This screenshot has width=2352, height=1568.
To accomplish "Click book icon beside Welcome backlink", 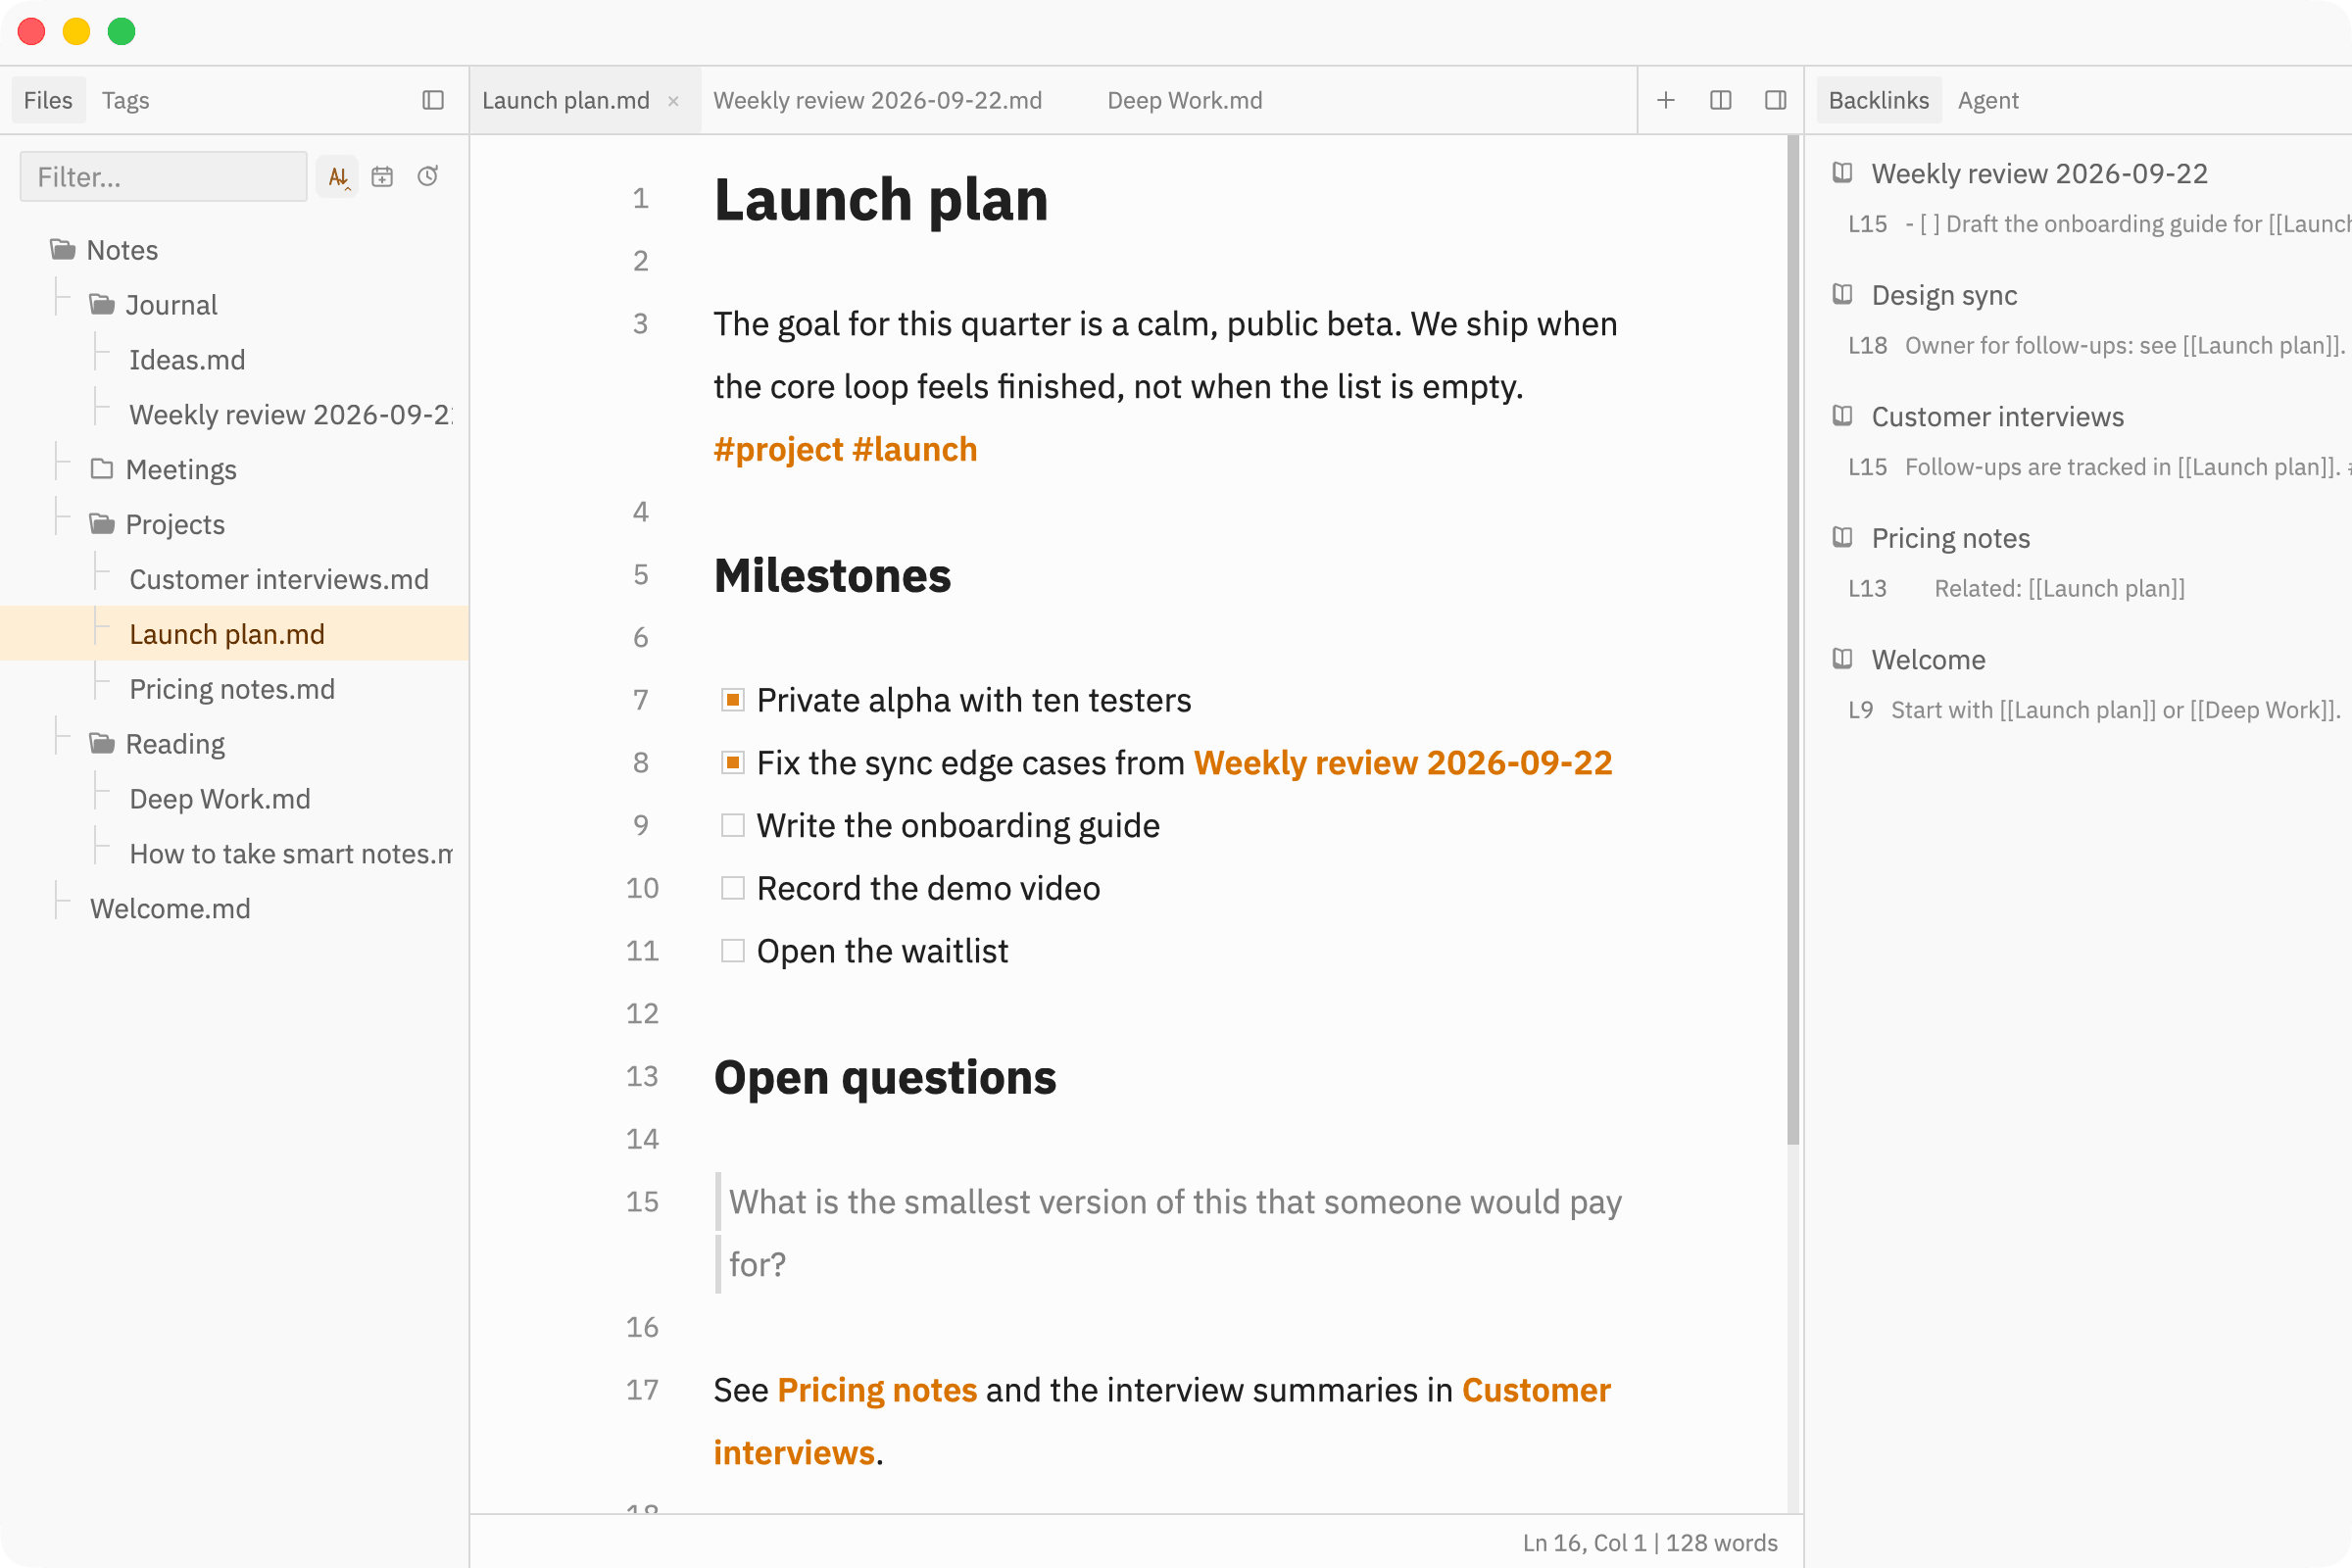I will click(1843, 659).
